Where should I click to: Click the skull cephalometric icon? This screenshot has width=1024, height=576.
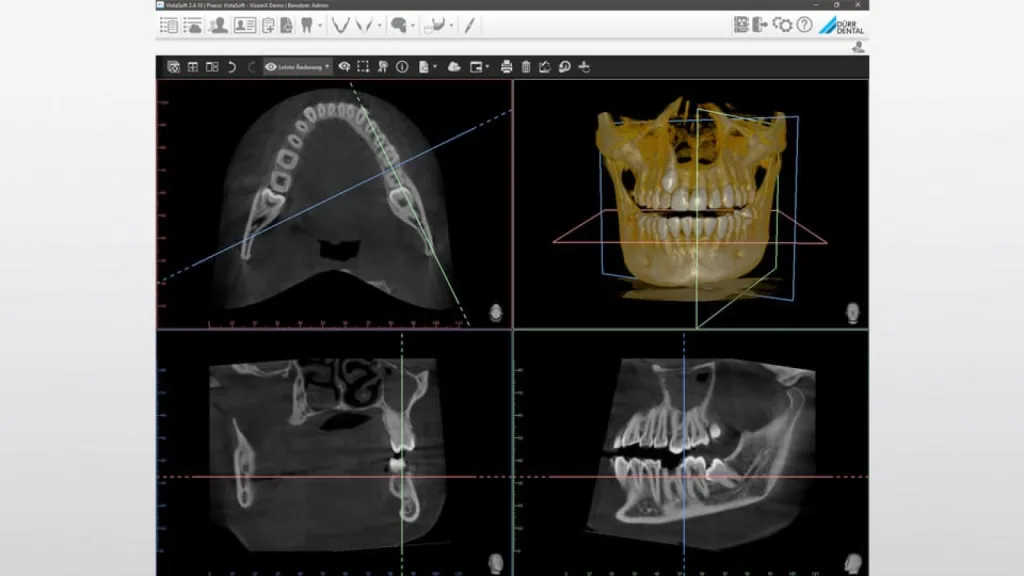coord(399,25)
